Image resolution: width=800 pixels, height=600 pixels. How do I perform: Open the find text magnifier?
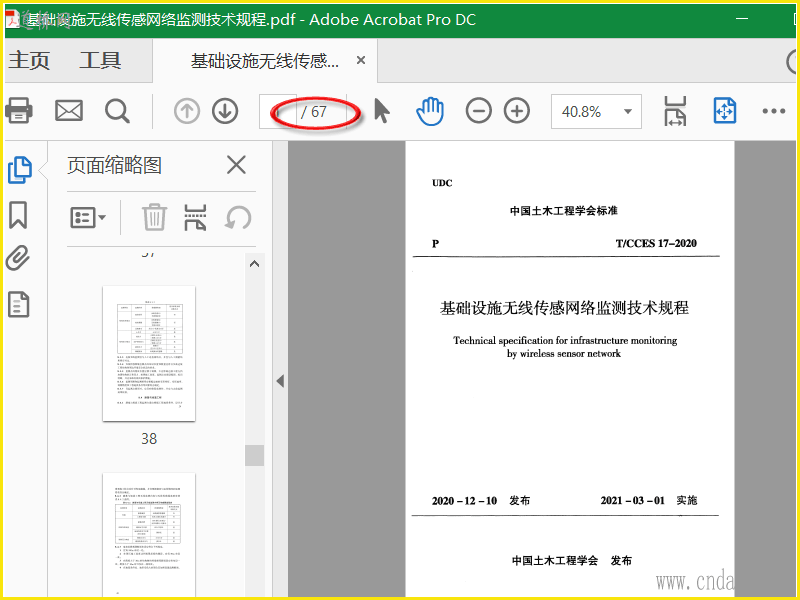point(117,111)
